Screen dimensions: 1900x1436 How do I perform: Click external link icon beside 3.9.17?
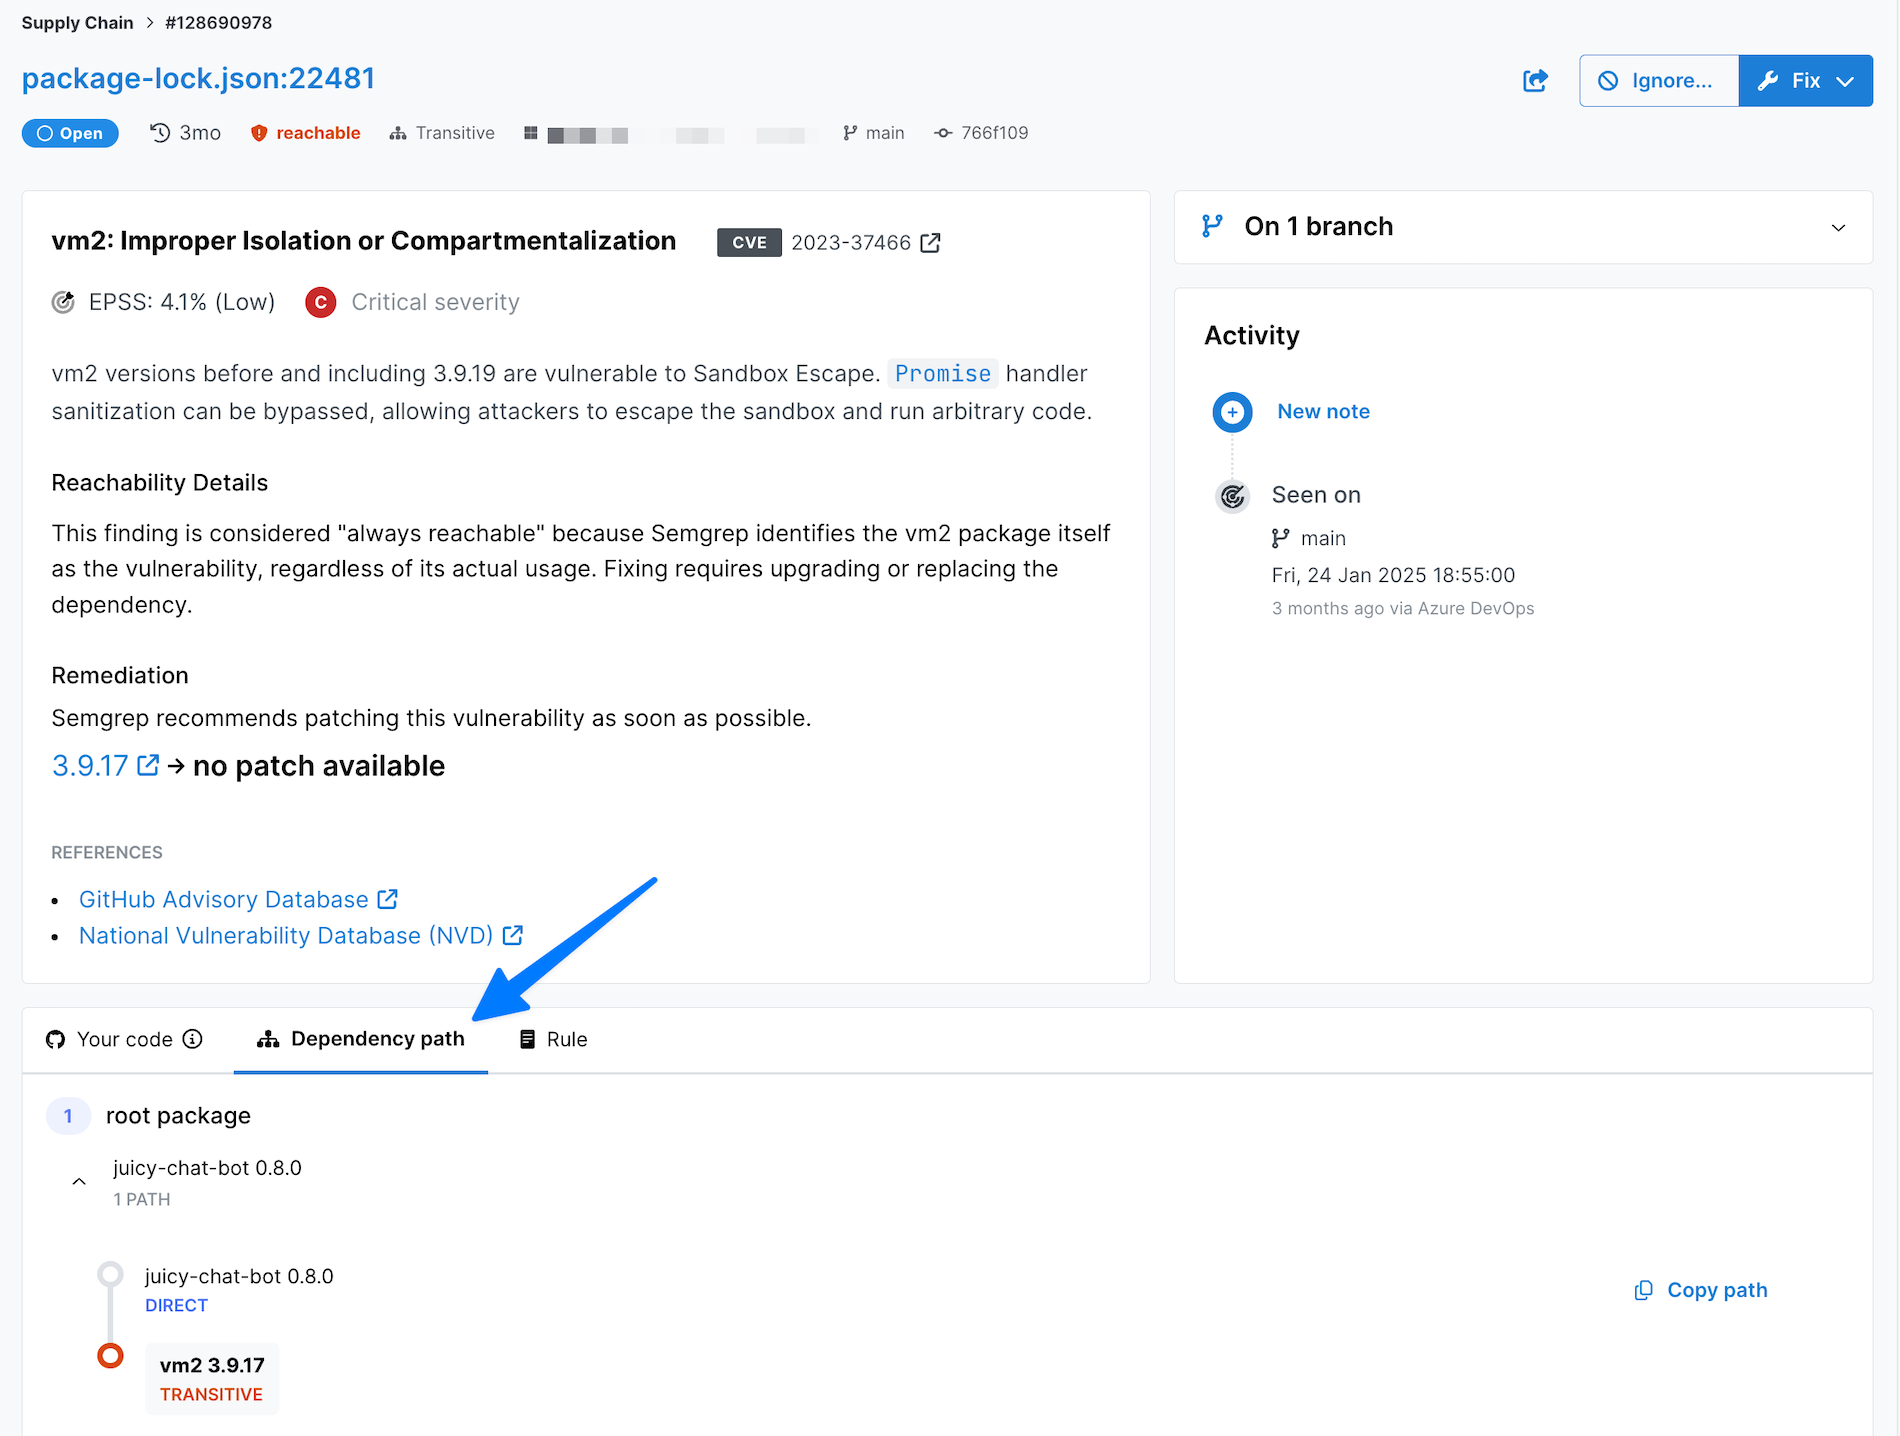148,765
